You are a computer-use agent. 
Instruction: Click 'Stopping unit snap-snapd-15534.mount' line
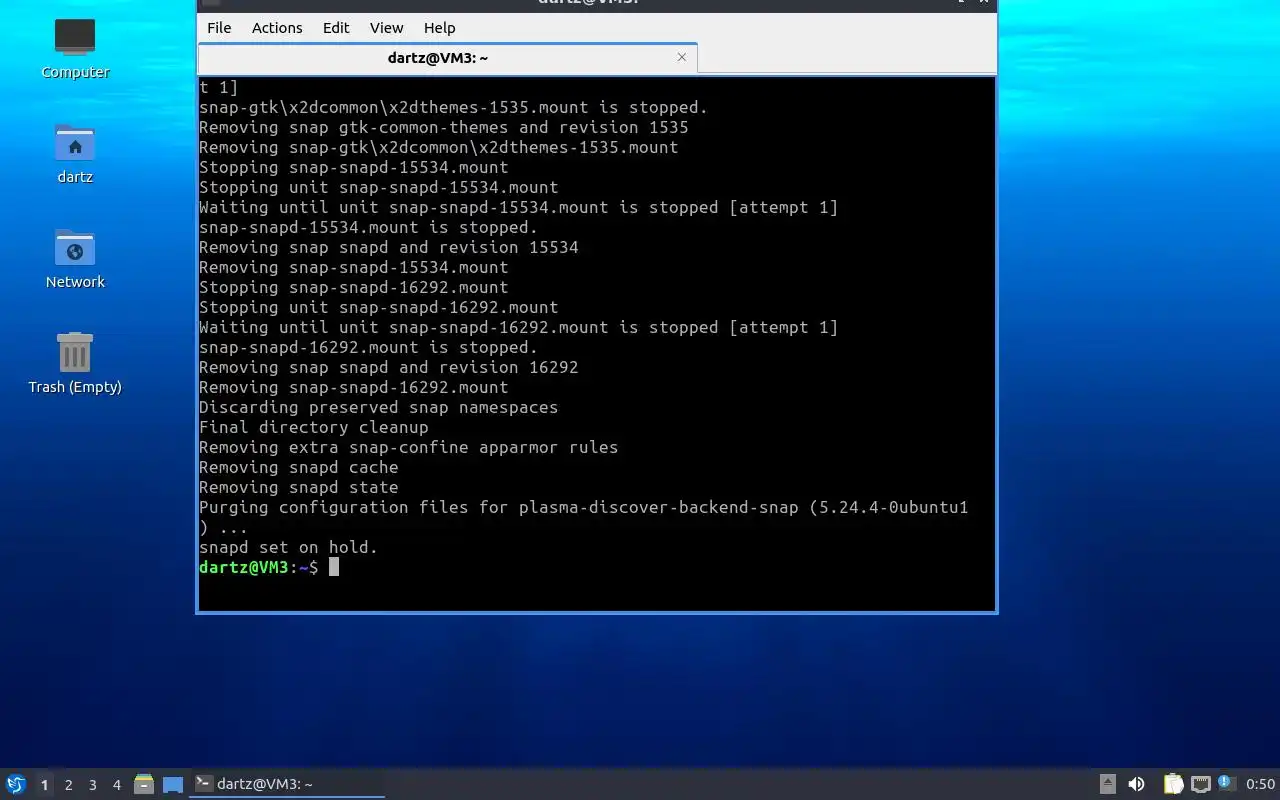(x=378, y=187)
